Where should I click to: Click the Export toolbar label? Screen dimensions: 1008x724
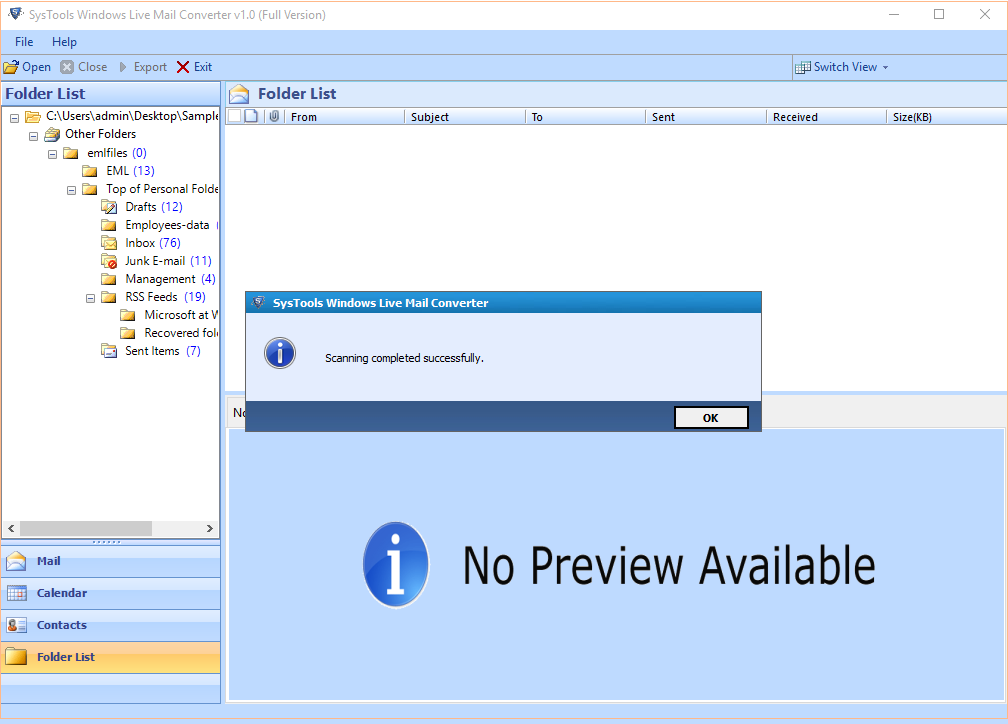click(150, 67)
